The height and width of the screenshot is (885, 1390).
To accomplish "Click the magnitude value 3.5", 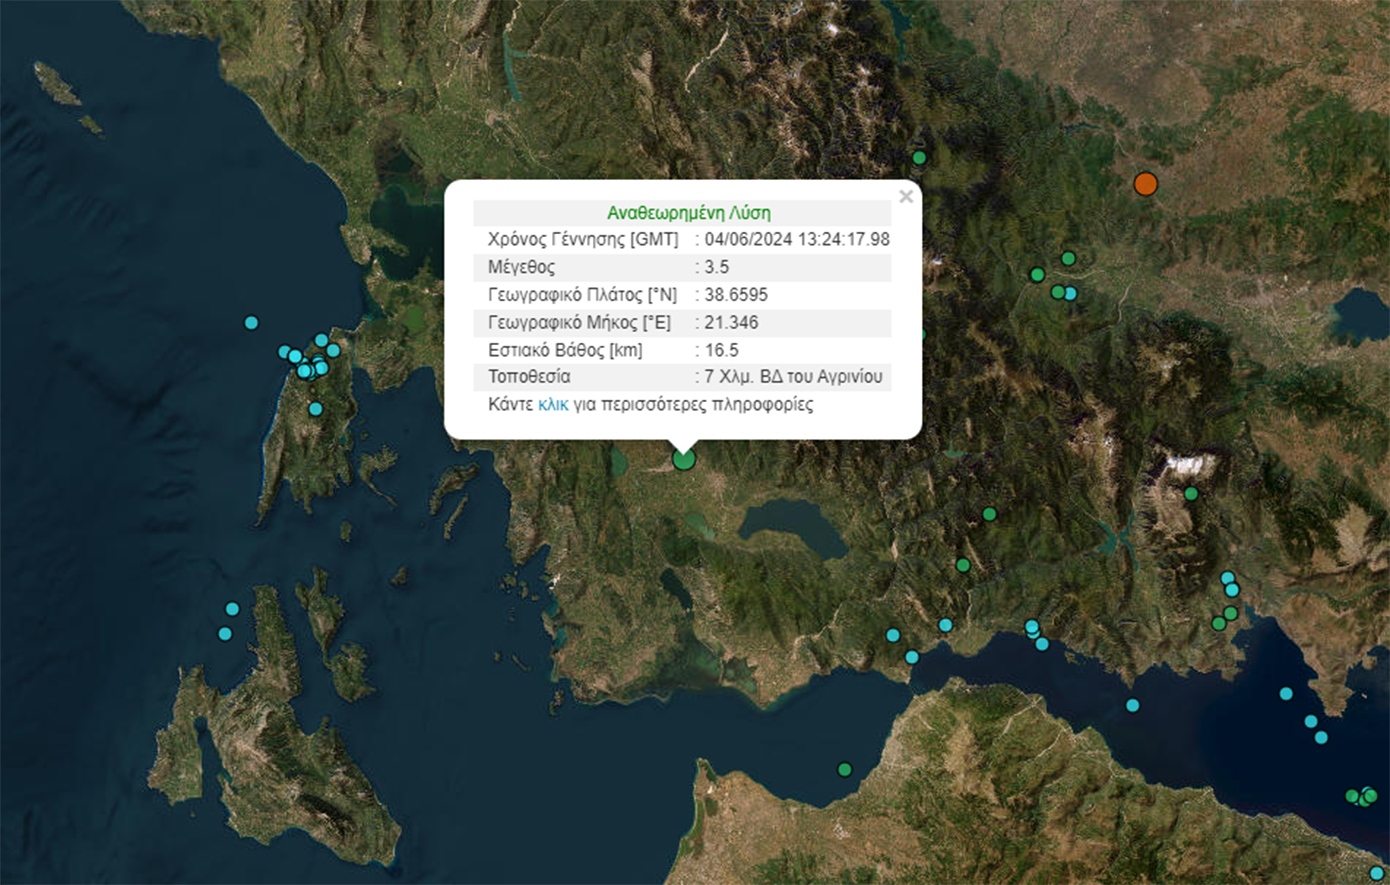I will [x=717, y=267].
